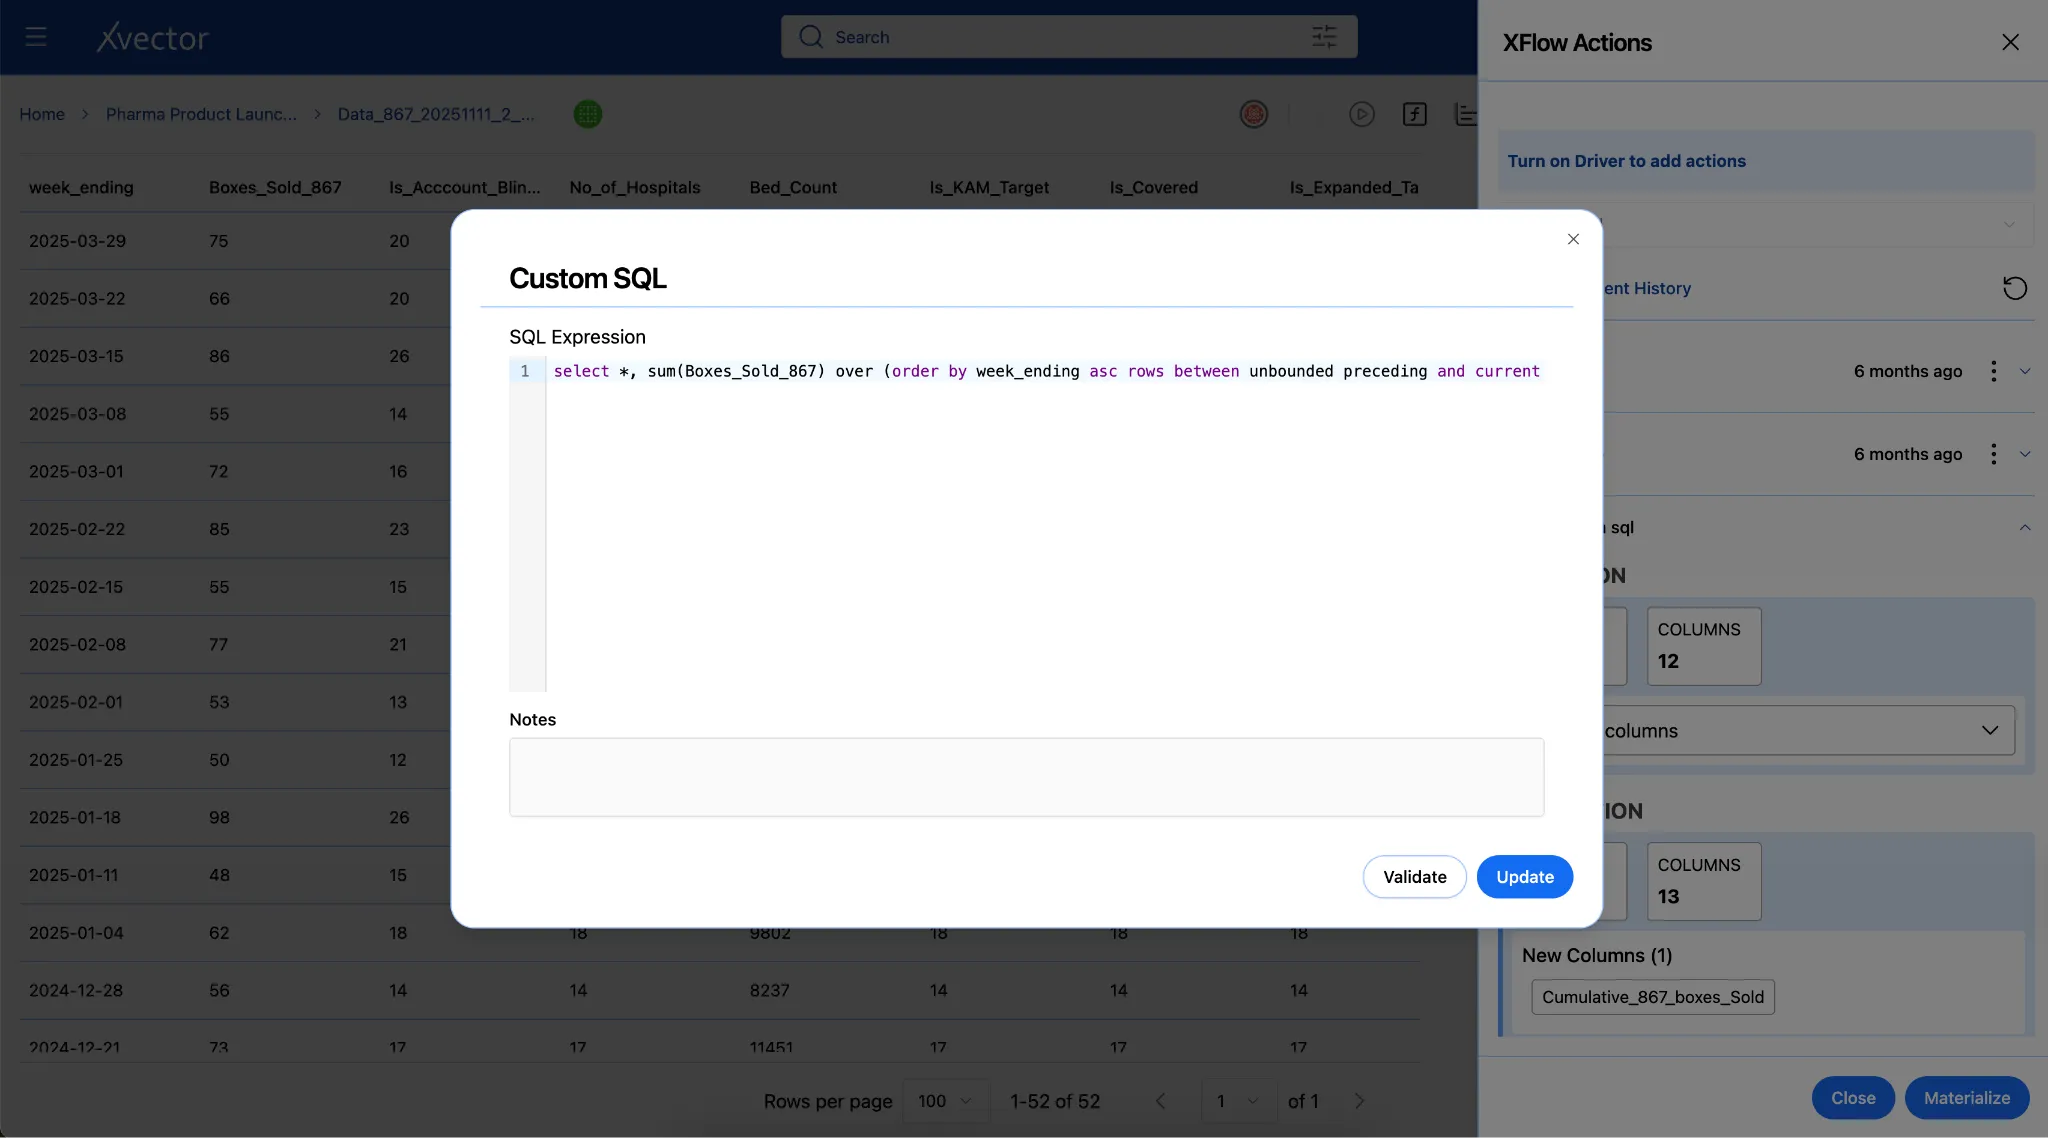Click the Bed_Count column header
This screenshot has width=2048, height=1138.
coord(793,187)
